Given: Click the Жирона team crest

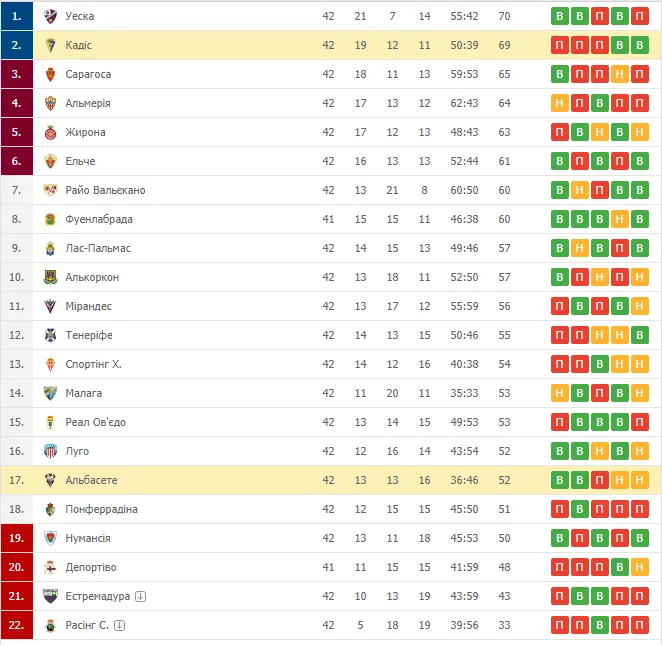Looking at the screenshot, I should [51, 133].
